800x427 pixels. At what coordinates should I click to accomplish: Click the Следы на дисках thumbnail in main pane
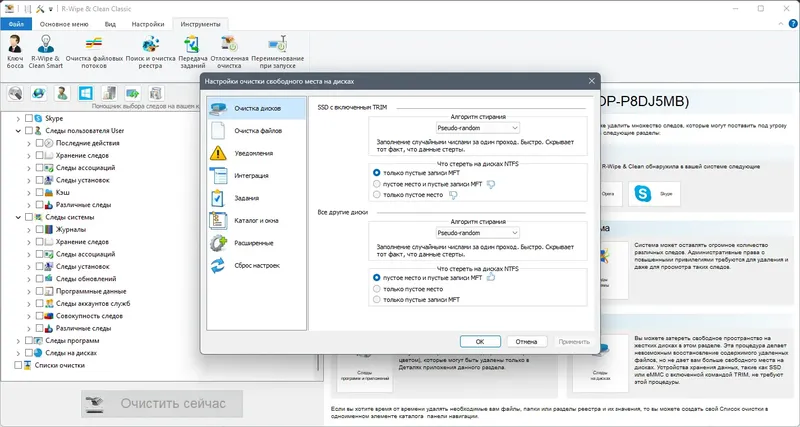[599, 363]
